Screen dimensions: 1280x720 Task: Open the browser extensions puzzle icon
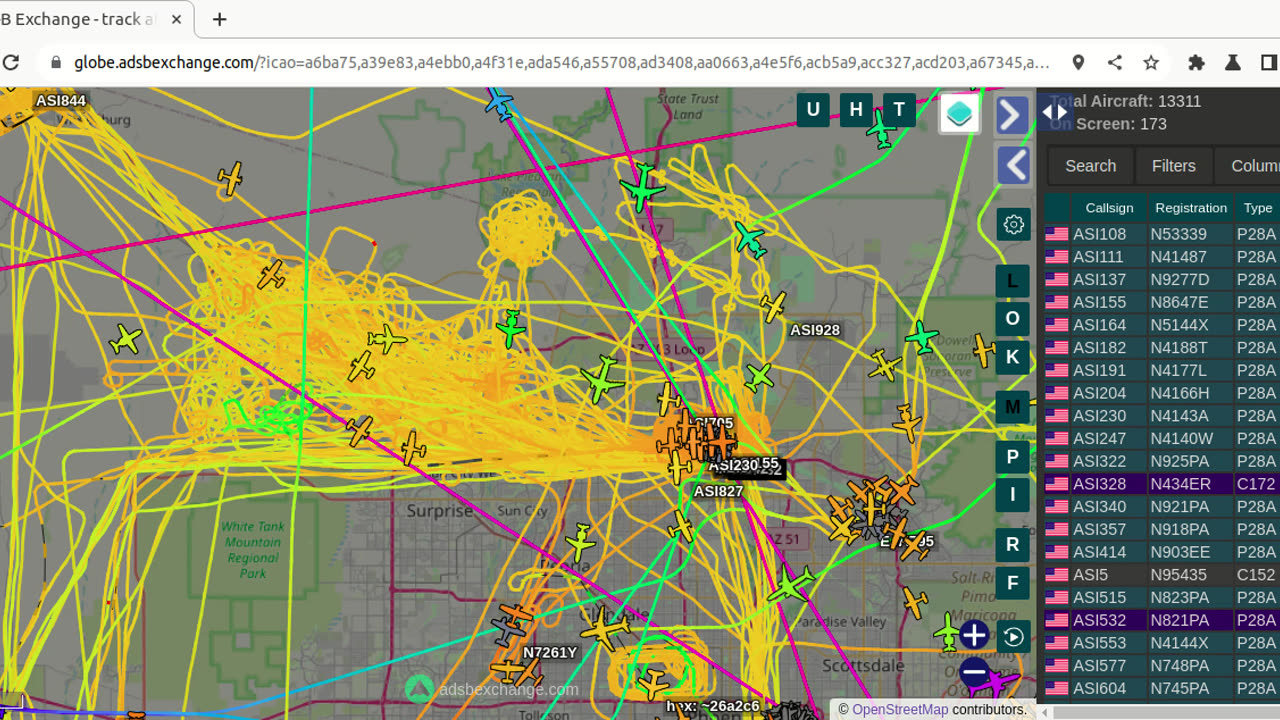coord(1196,62)
